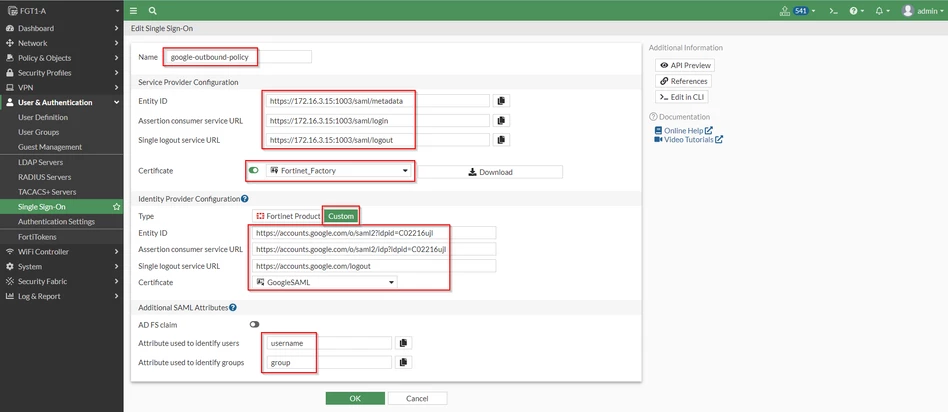The image size is (948, 412).
Task: Go to Guest Management
Action: tap(50, 147)
